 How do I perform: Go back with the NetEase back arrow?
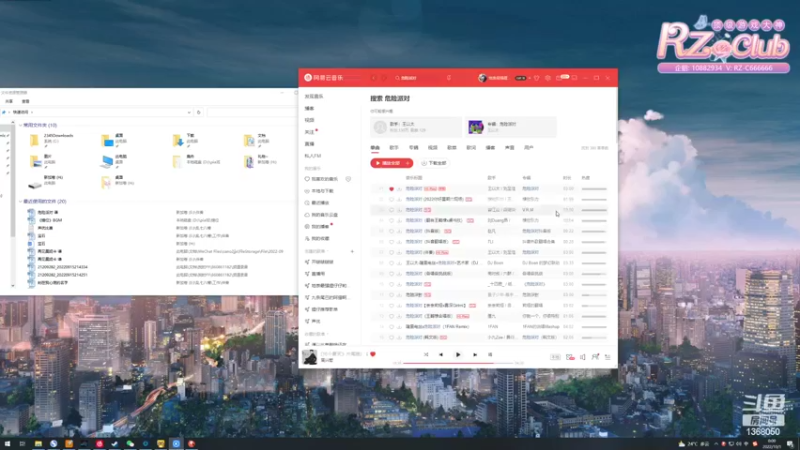373,78
